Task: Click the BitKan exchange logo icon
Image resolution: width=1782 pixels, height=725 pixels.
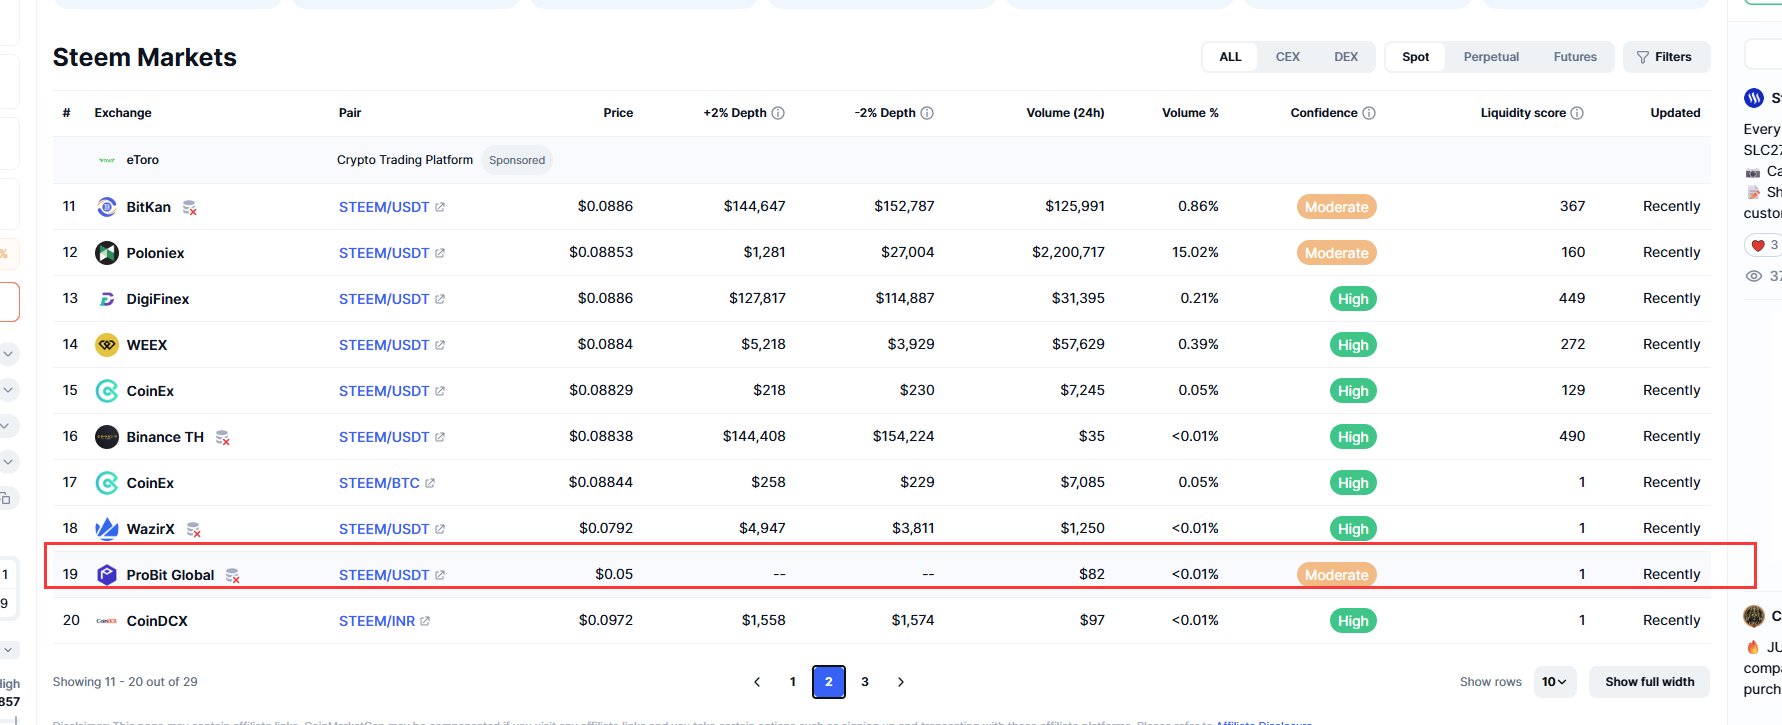Action: pyautogui.click(x=107, y=207)
